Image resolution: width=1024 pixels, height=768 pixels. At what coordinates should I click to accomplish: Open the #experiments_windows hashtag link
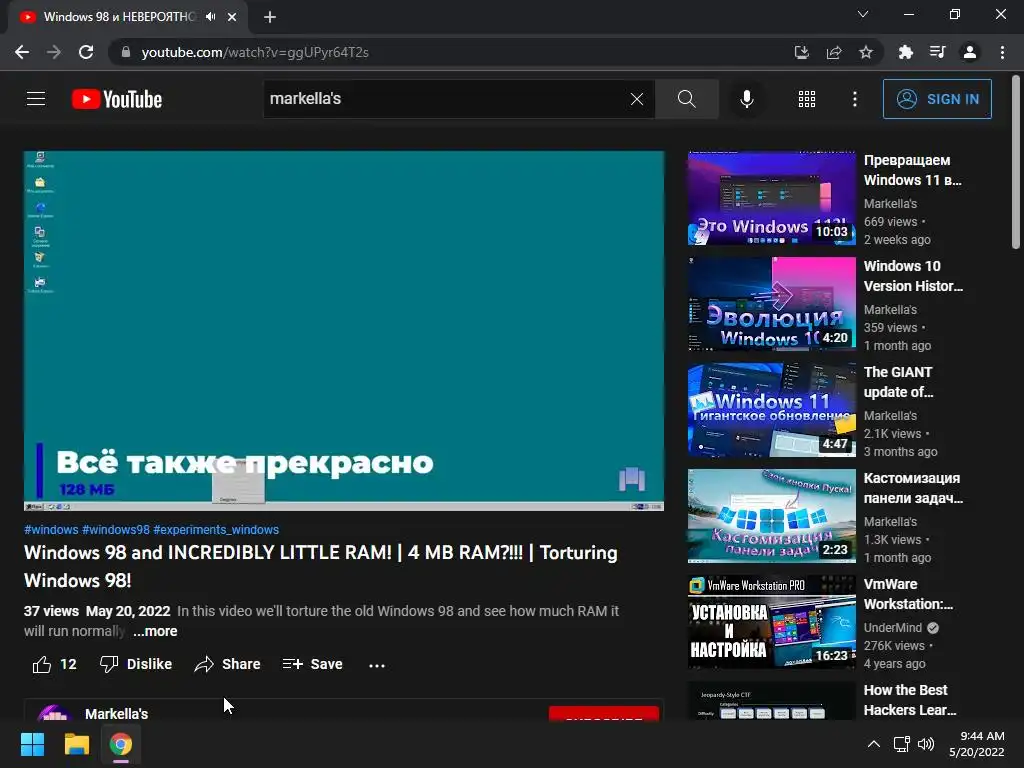[216, 530]
